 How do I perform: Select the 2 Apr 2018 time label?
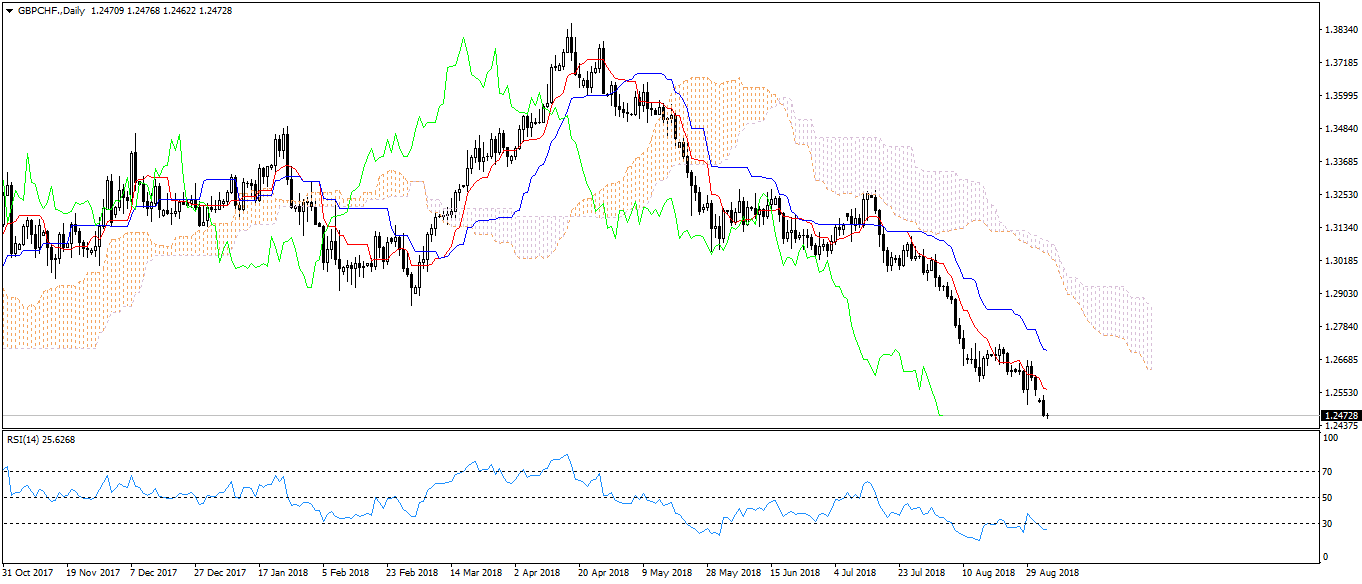click(x=537, y=573)
